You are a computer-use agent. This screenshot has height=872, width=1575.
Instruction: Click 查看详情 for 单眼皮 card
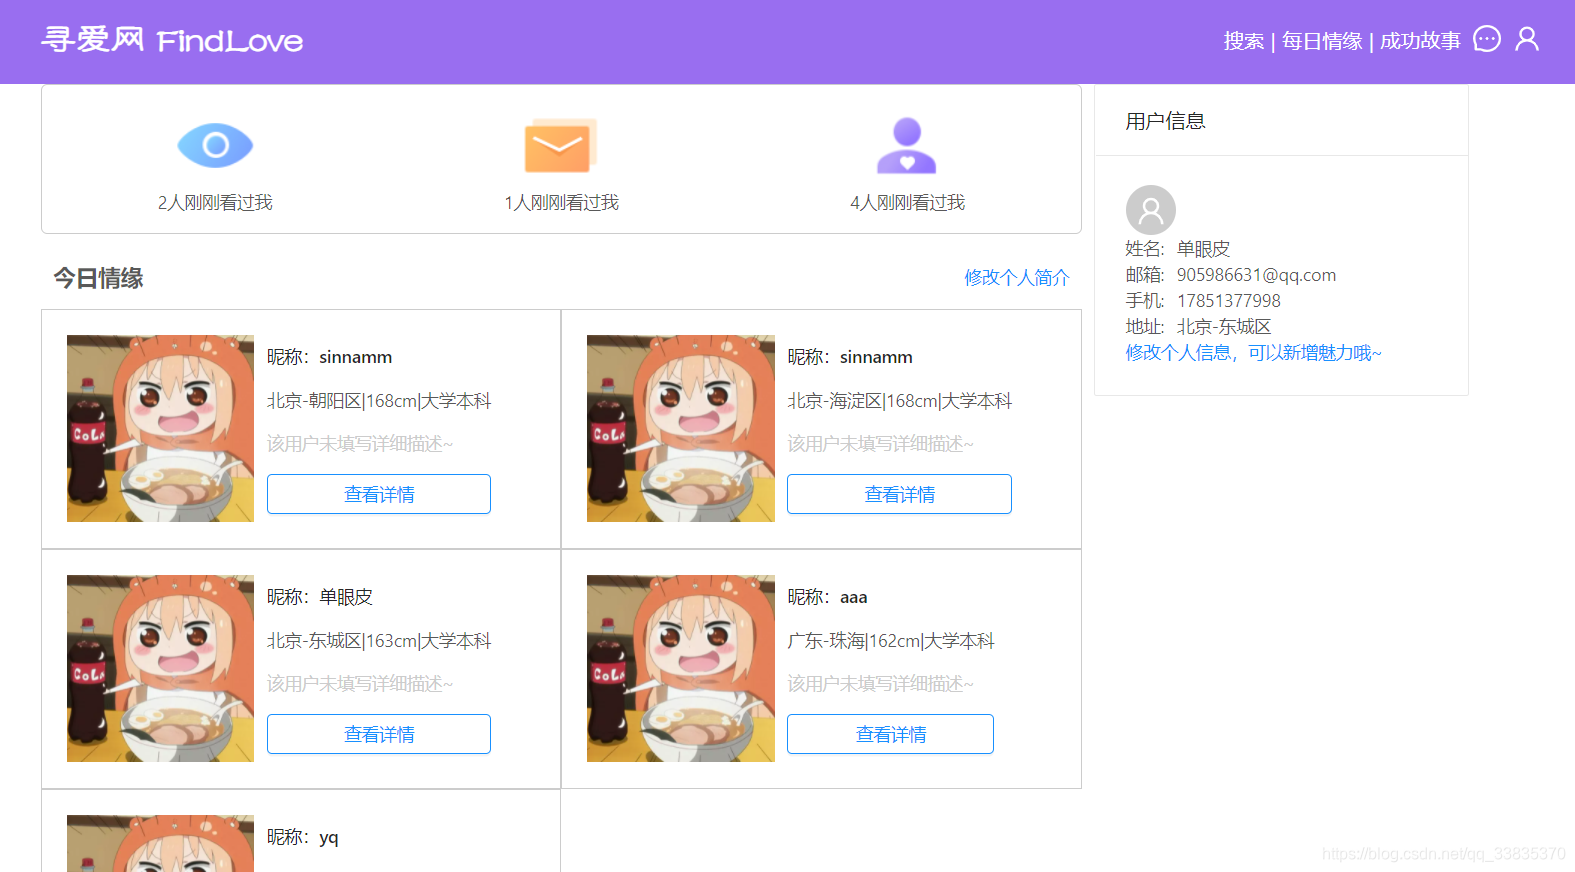[379, 734]
